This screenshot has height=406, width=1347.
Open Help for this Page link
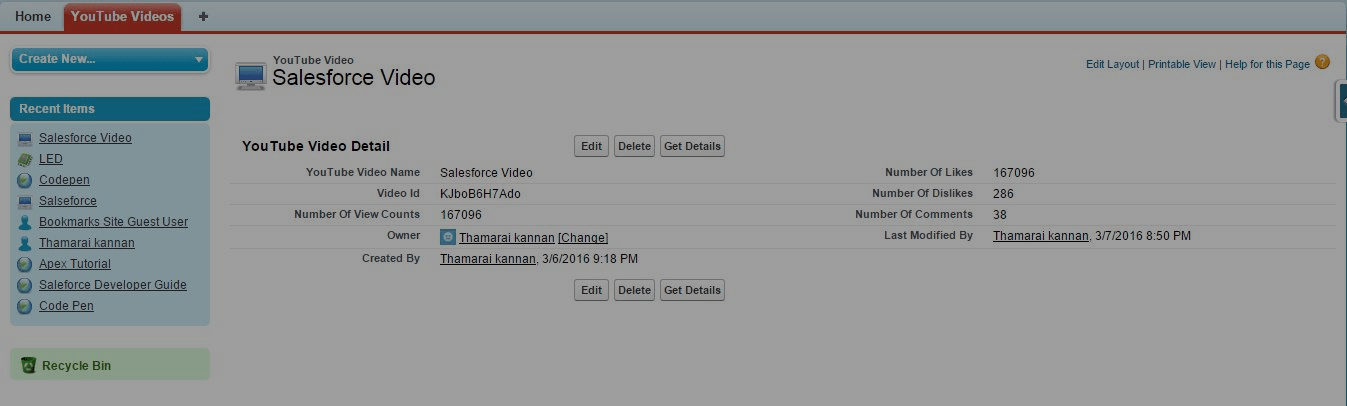(1267, 64)
